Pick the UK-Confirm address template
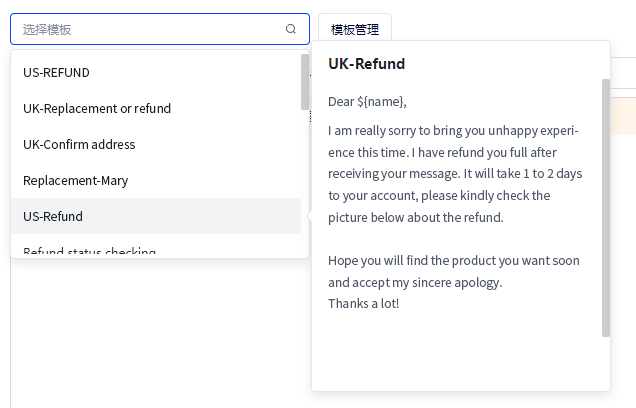Viewport: 636px width, 408px height. 79,145
